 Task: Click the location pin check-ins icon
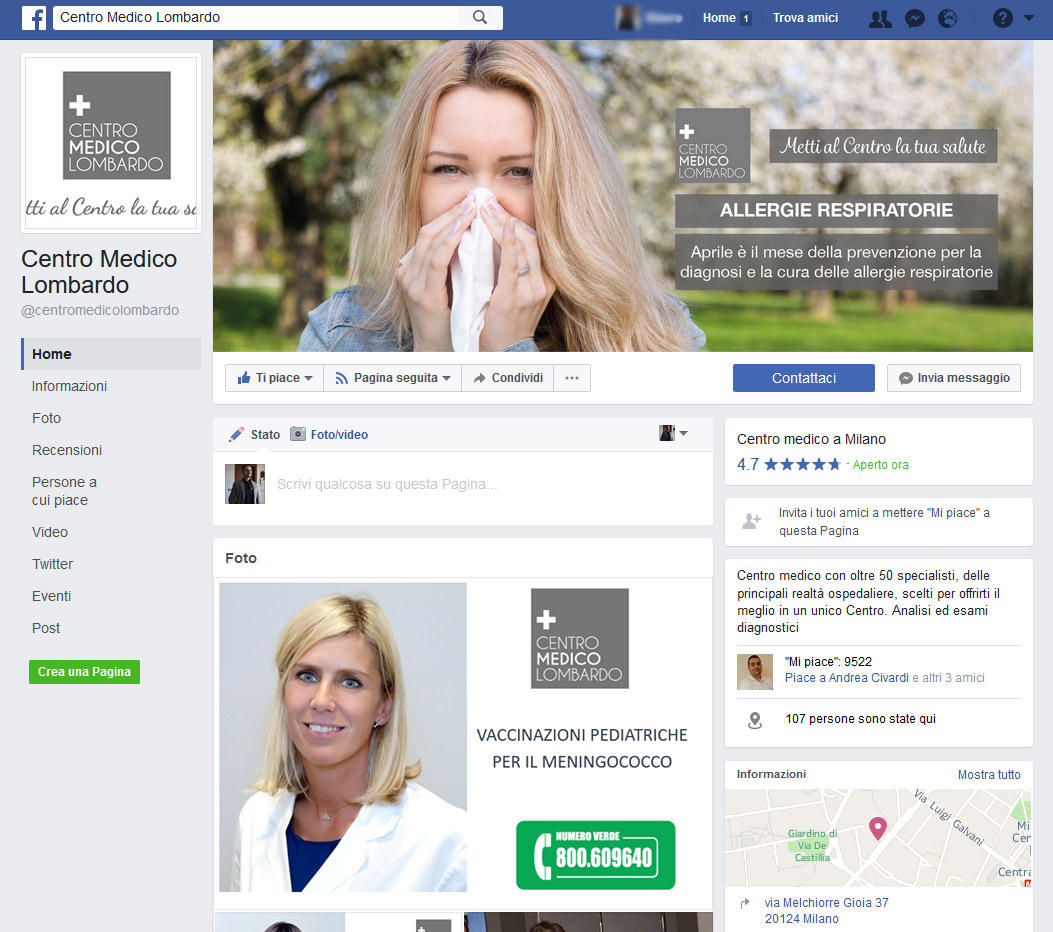(x=755, y=720)
